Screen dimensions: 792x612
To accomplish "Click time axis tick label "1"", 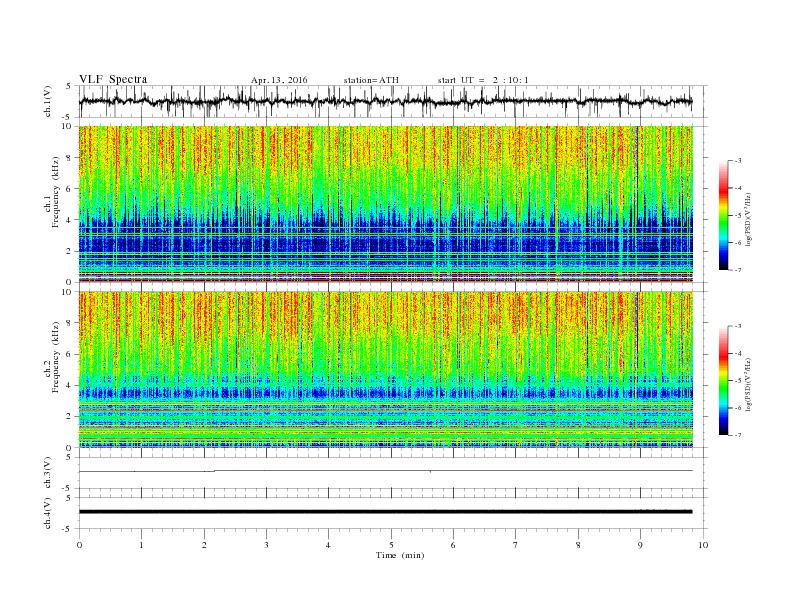I will click(x=141, y=545).
